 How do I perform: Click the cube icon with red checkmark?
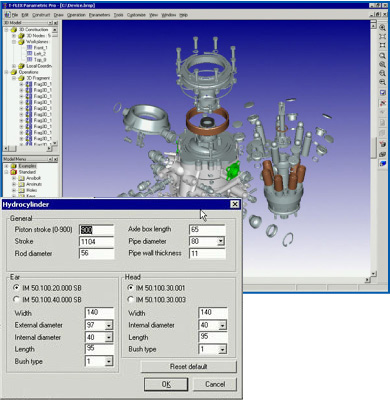382,144
